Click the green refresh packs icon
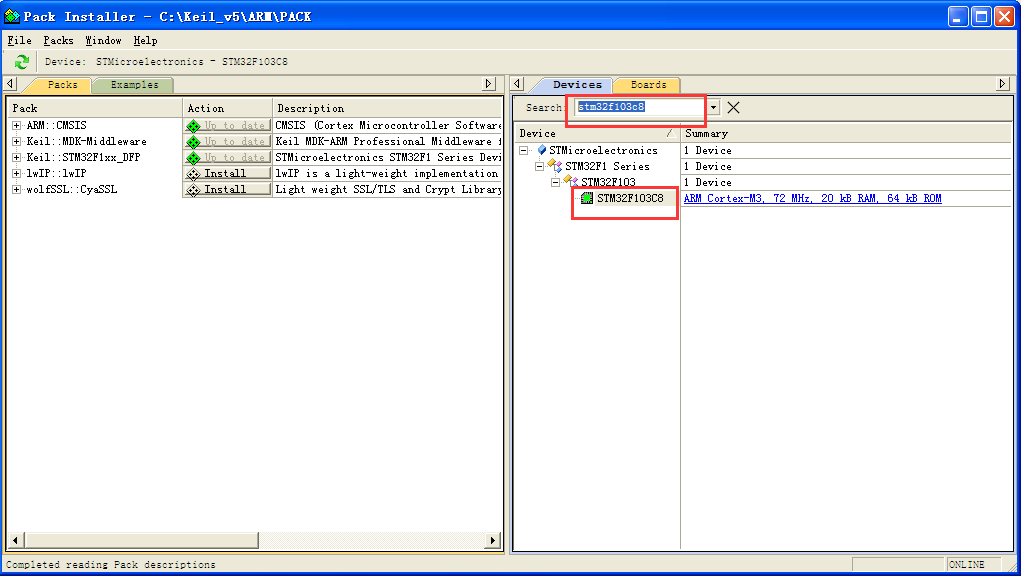Image resolution: width=1021 pixels, height=576 pixels. (x=21, y=62)
